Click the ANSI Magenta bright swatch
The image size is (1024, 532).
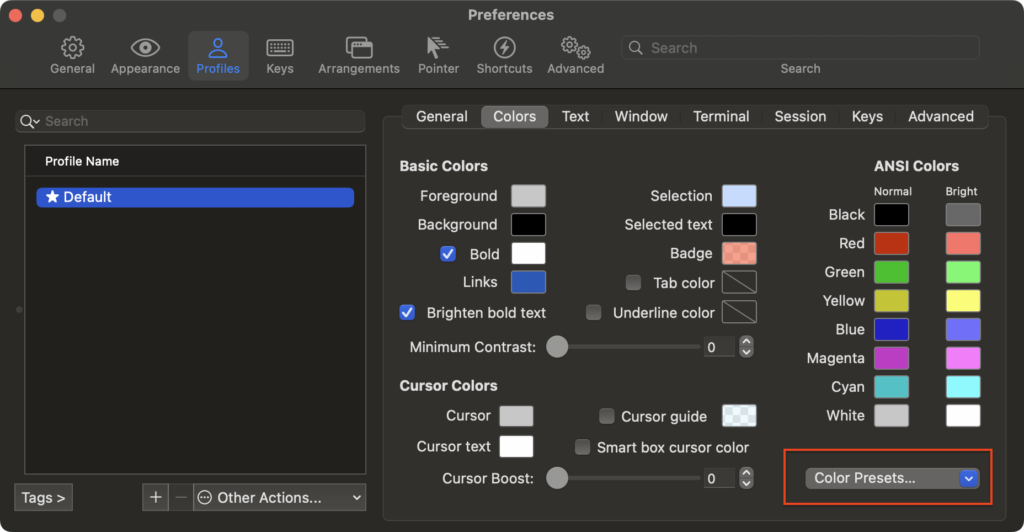pos(963,358)
